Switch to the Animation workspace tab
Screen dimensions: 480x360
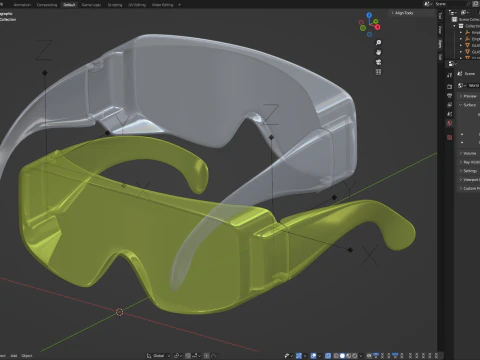[22, 5]
